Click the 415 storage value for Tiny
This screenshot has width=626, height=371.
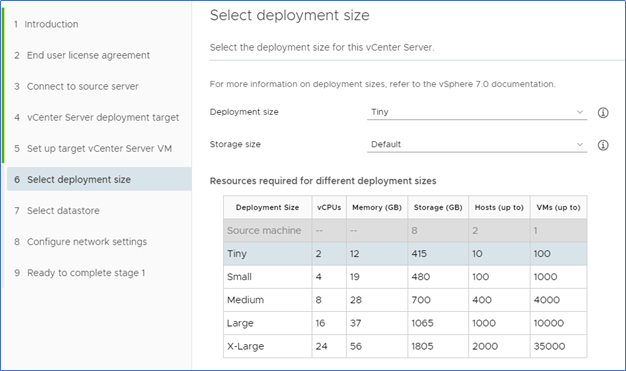(x=419, y=254)
